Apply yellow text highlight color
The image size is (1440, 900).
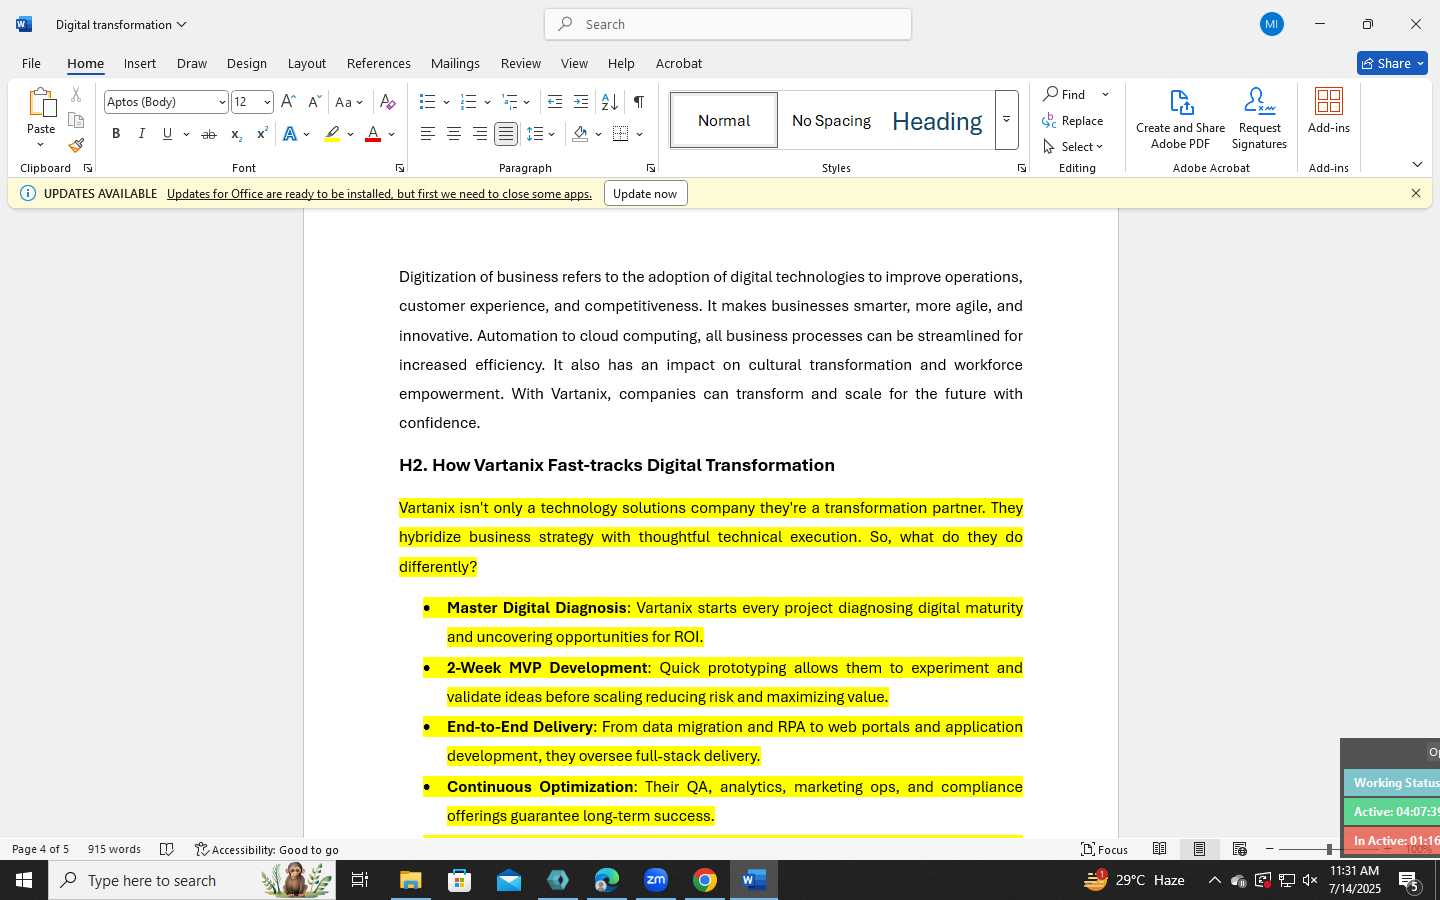pos(332,134)
